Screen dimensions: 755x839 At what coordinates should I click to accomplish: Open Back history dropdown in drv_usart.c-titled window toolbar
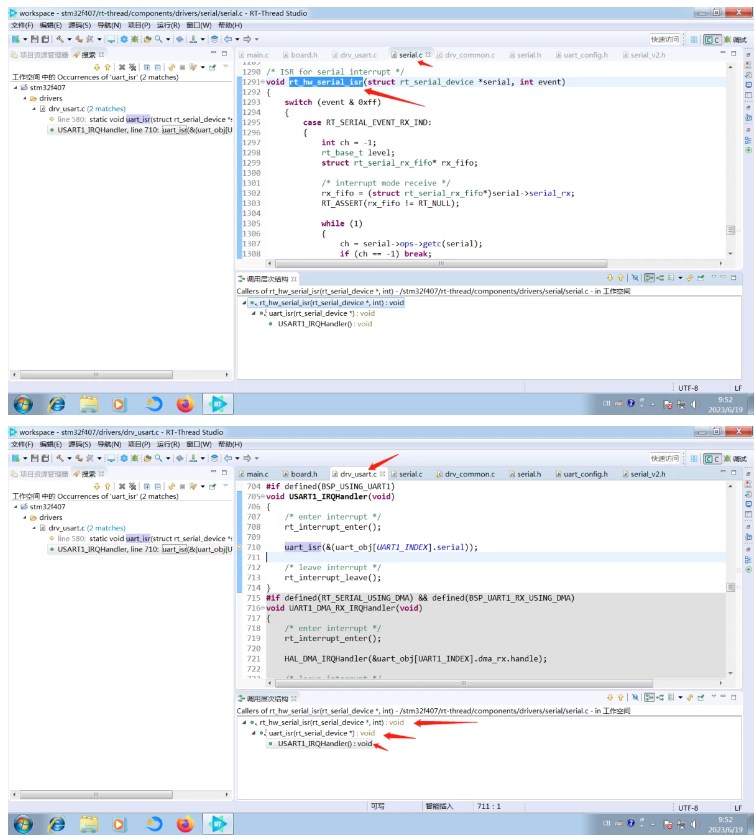click(x=237, y=459)
